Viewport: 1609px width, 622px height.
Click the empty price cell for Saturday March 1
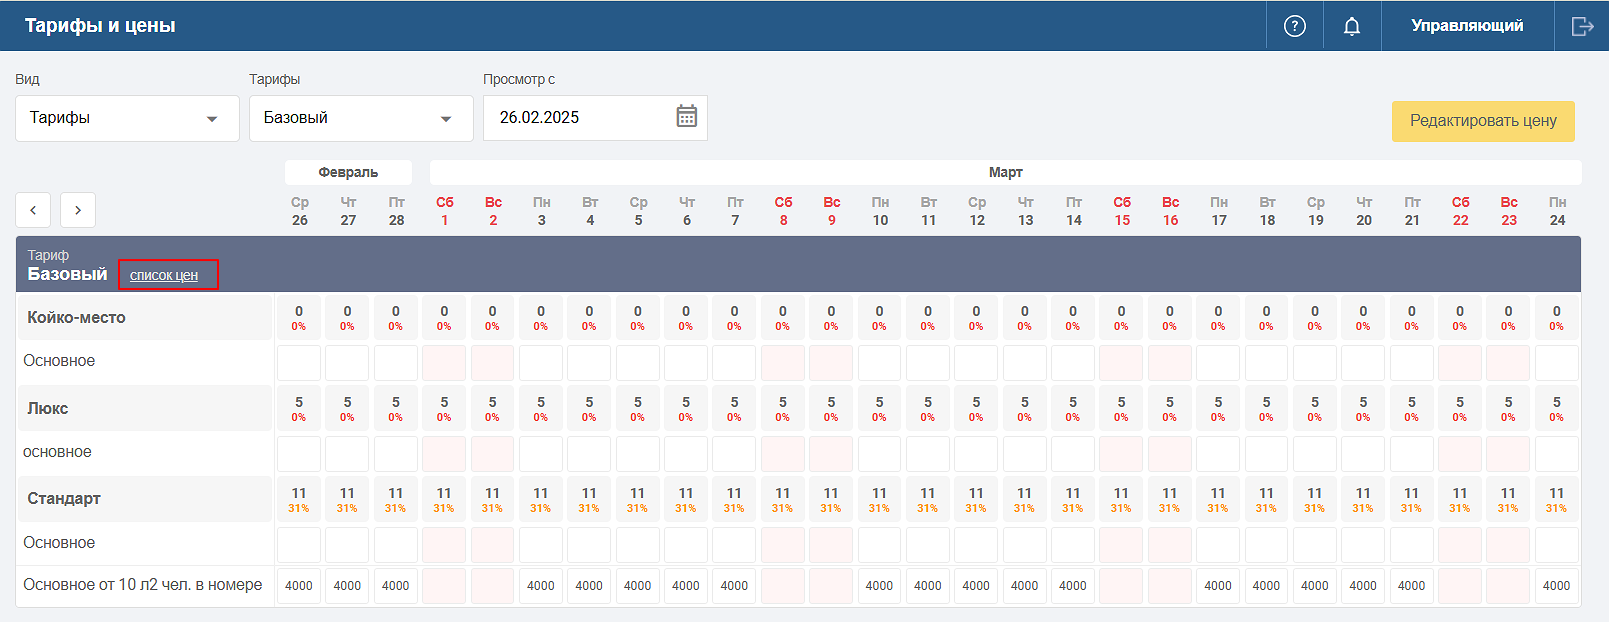pyautogui.click(x=444, y=586)
